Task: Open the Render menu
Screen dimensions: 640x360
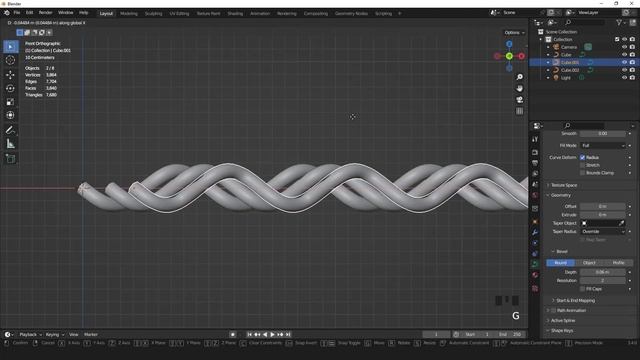Action: pyautogui.click(x=45, y=13)
